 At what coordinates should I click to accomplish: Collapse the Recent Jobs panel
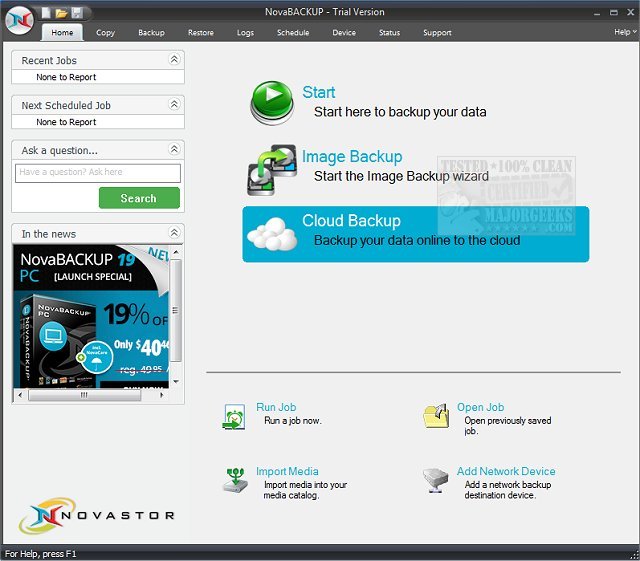coord(174,60)
